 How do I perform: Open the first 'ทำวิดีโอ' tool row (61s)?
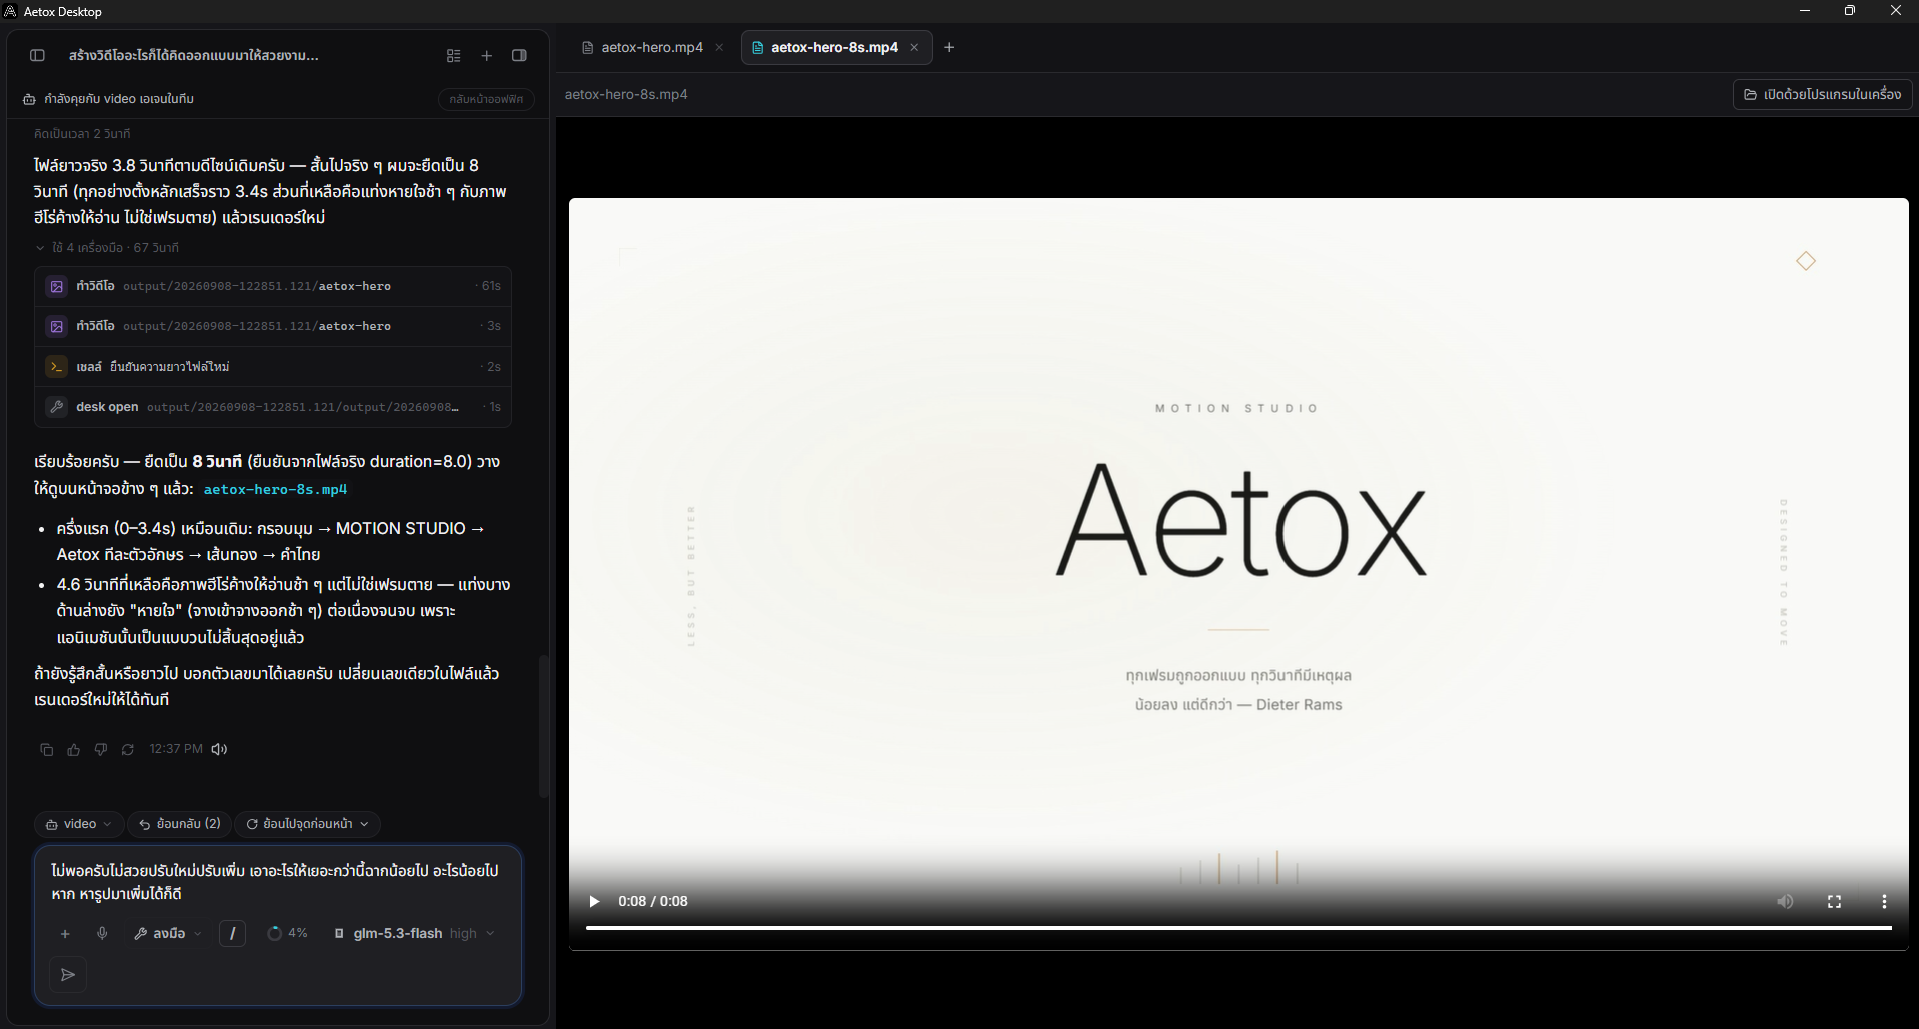pyautogui.click(x=273, y=286)
